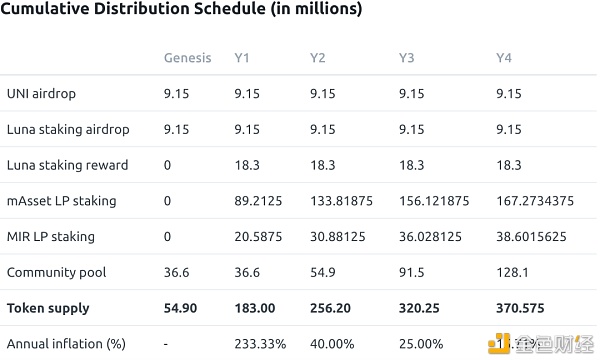The height and width of the screenshot is (360, 600).
Task: Click the 128.1 Community pool value
Action: [512, 272]
